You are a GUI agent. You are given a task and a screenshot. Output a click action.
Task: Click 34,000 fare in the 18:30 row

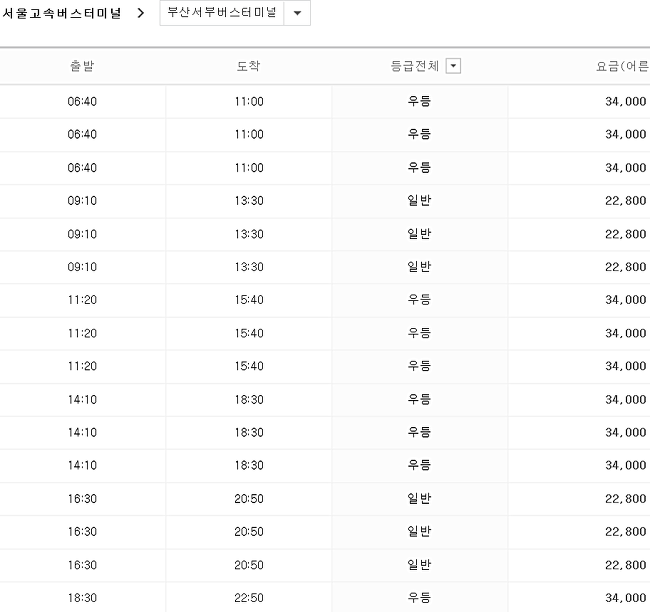pyautogui.click(x=626, y=597)
